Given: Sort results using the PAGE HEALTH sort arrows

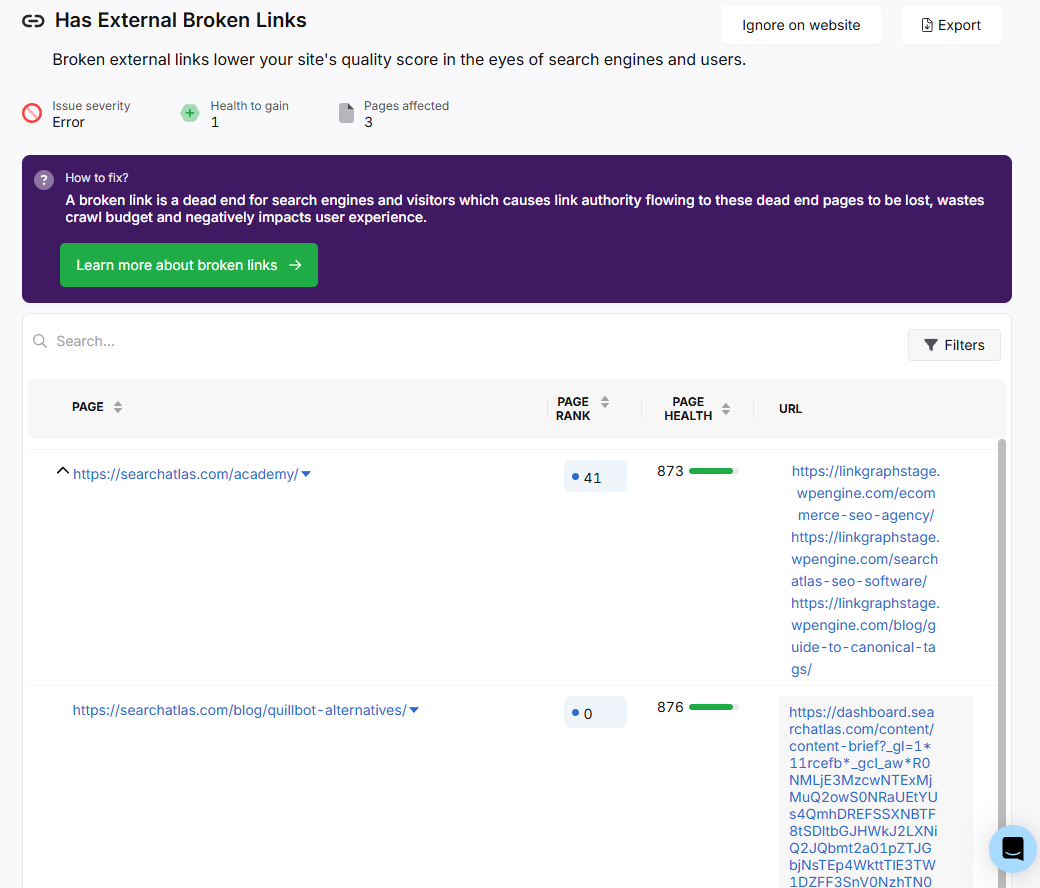Looking at the screenshot, I should (725, 408).
